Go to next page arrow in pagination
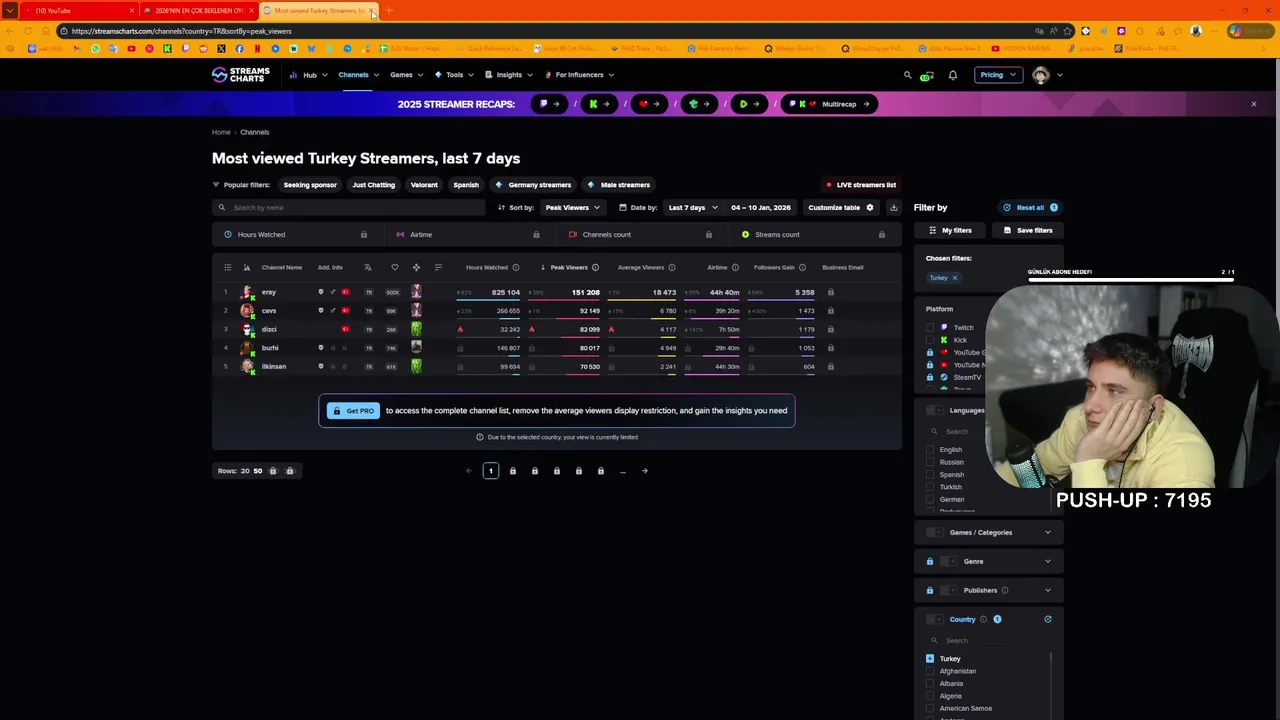Viewport: 1280px width, 720px height. point(645,471)
